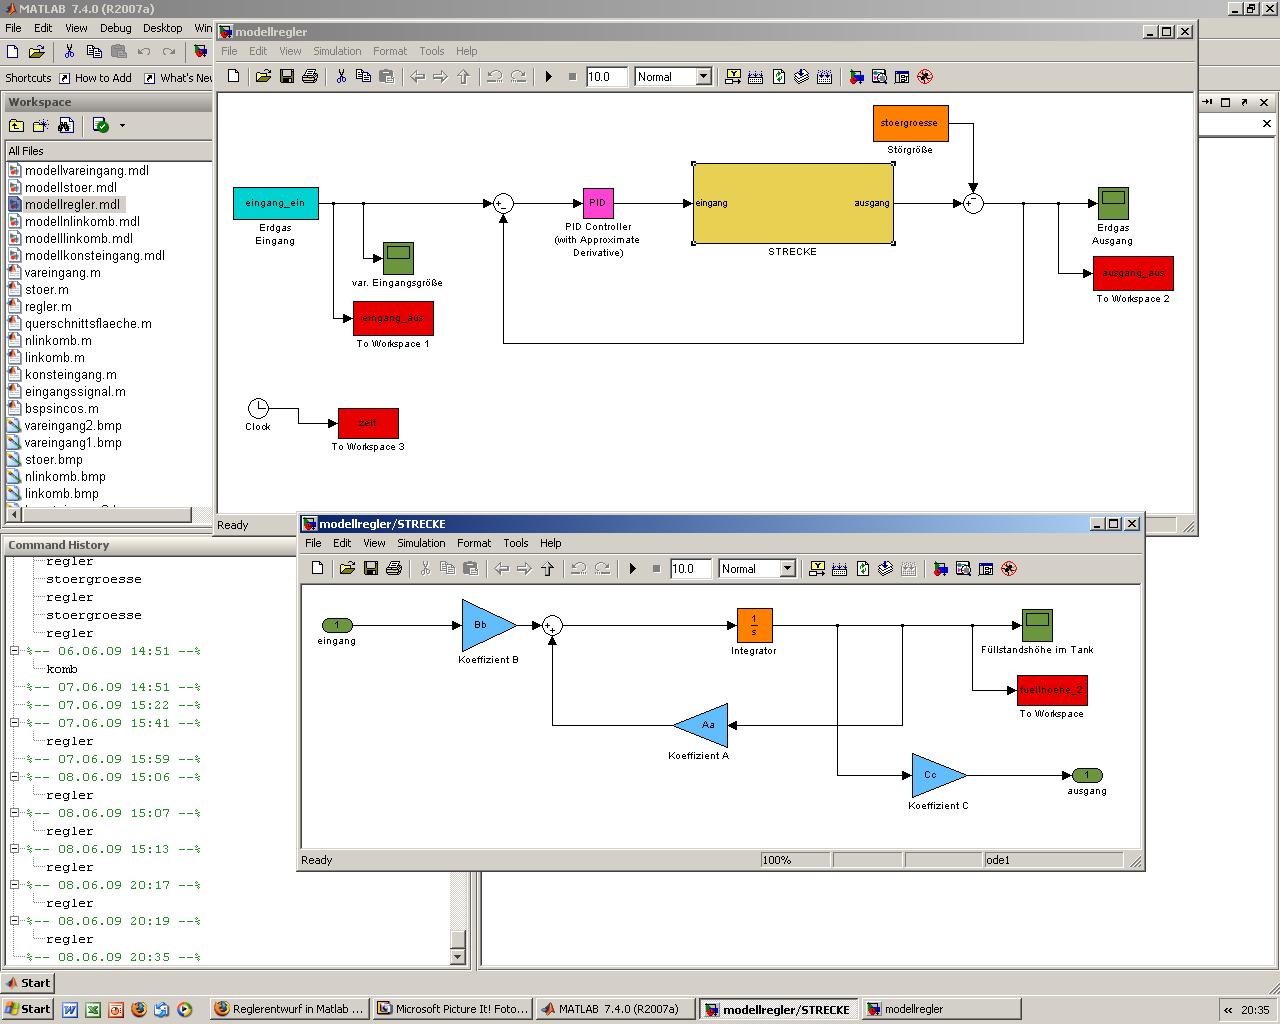This screenshot has height=1024, width=1280.
Task: Collapse 08.06.09 15:13 command history group
Action: pos(15,849)
